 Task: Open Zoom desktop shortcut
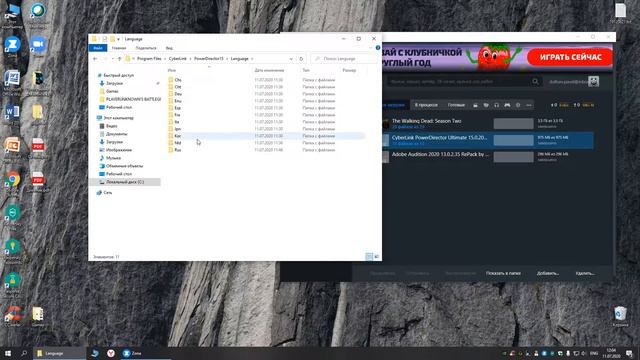38,45
